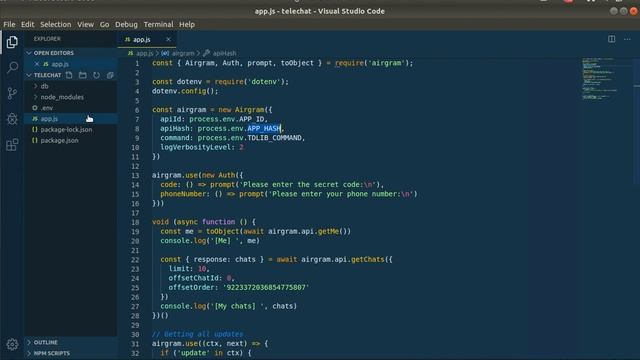Screen dimensions: 640x360
Task: Click 'dotenv.config();' on line 4
Action: (185, 91)
